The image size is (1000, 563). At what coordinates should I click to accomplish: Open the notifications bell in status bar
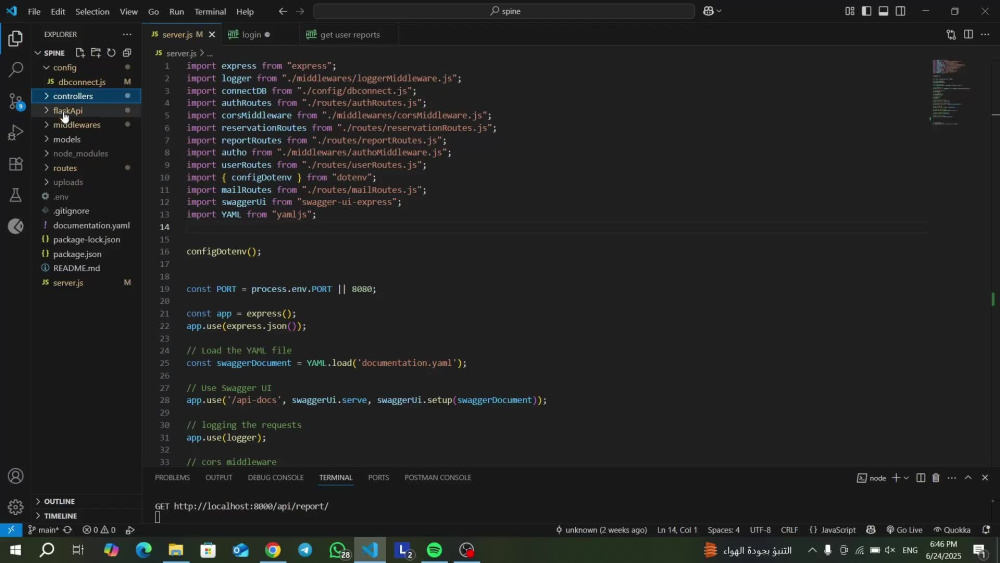(986, 530)
